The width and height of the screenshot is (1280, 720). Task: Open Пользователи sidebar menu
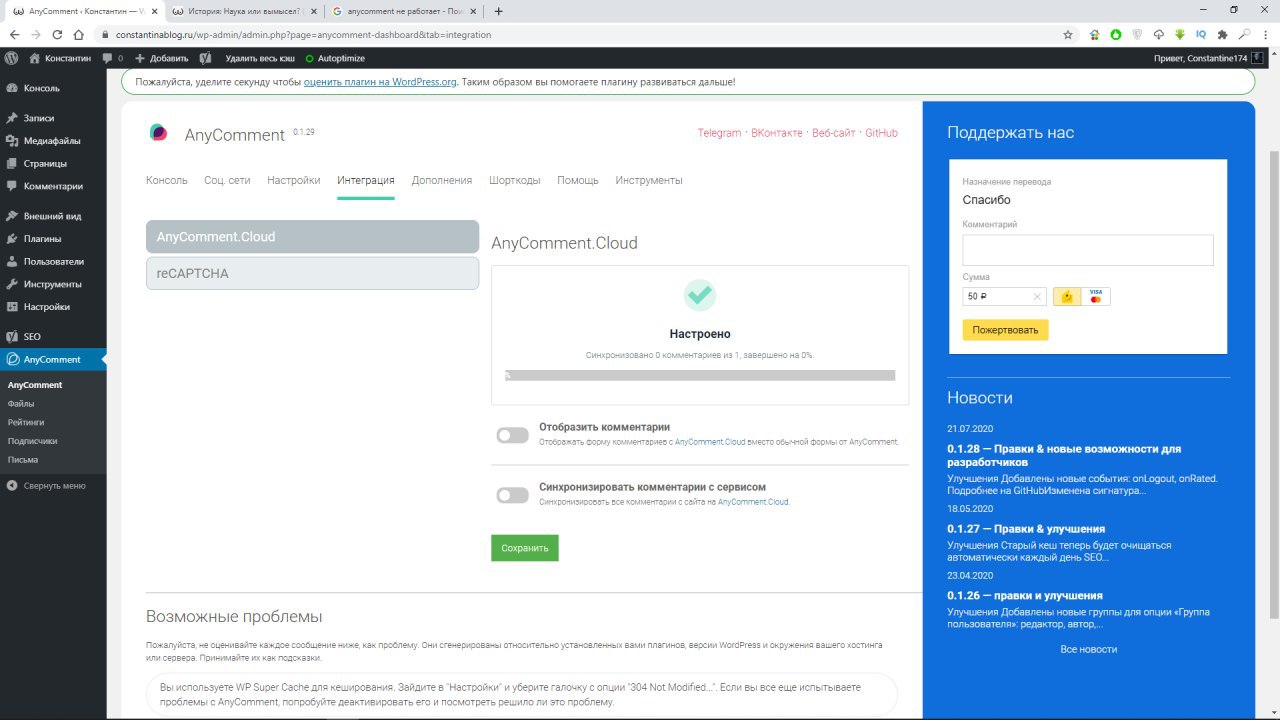[x=53, y=262]
